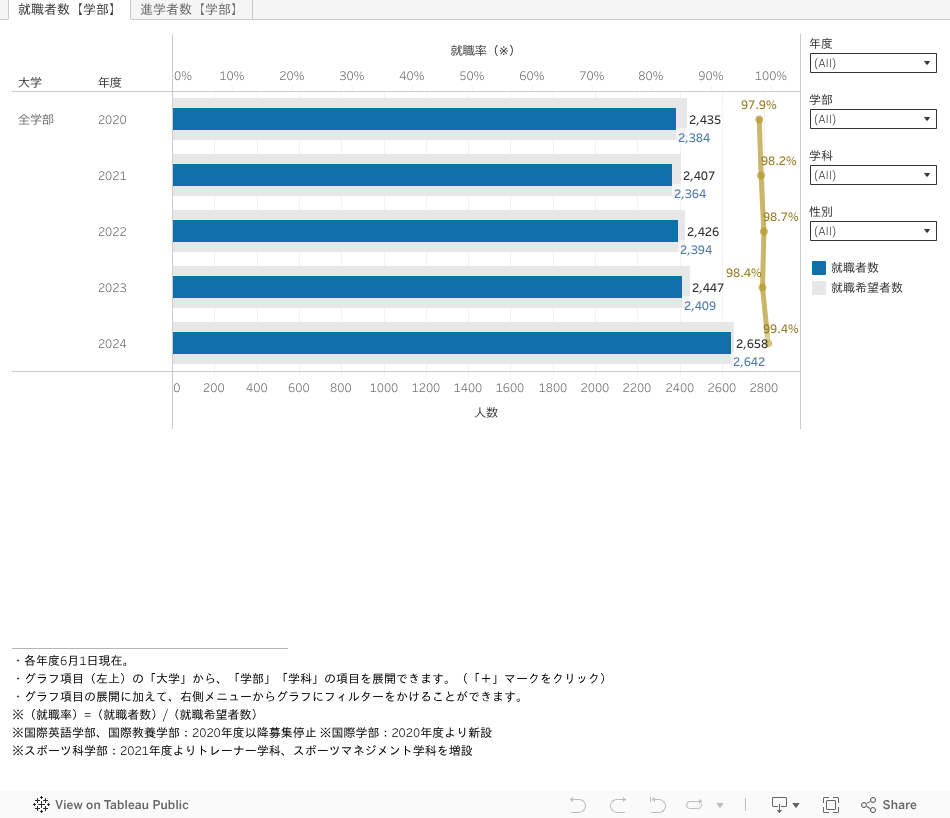Click View on Tableau Public link
Screen dimensions: 950x818
[121, 805]
